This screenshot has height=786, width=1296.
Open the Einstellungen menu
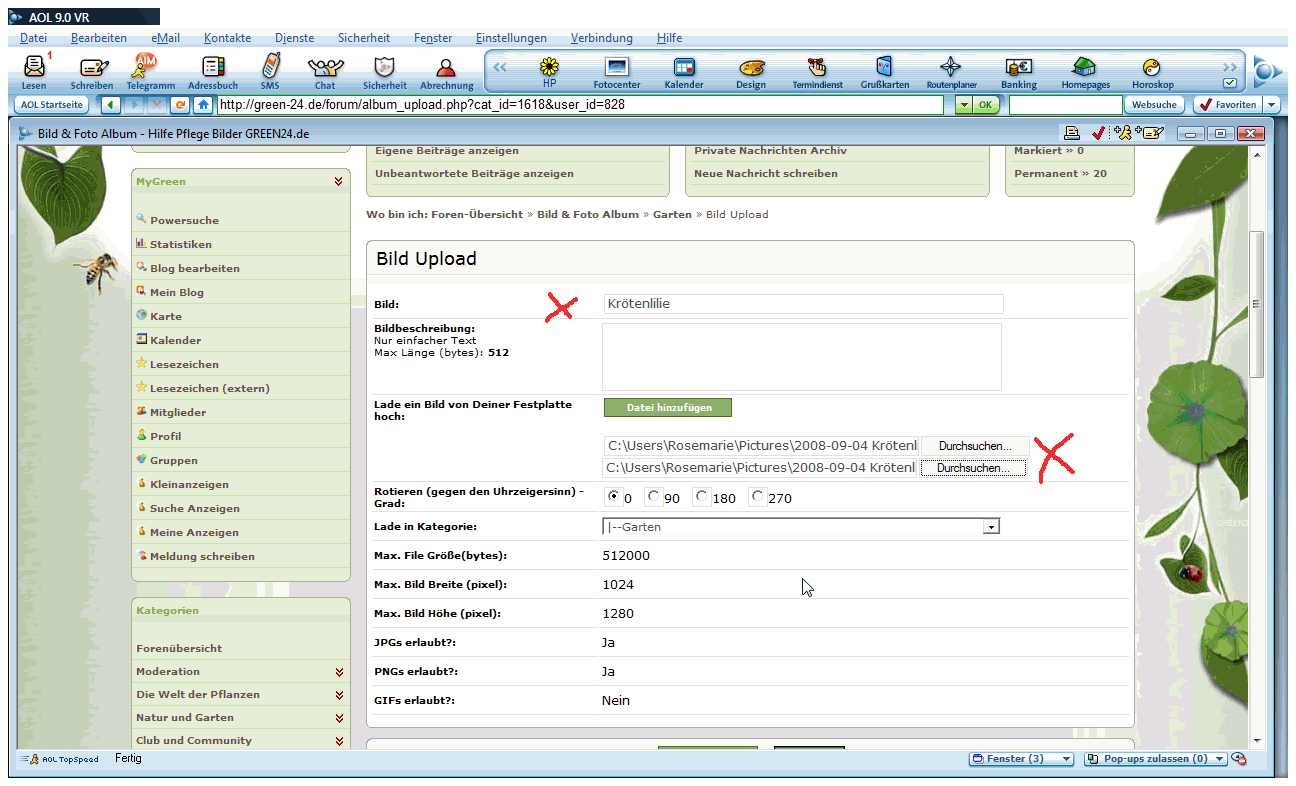[511, 38]
